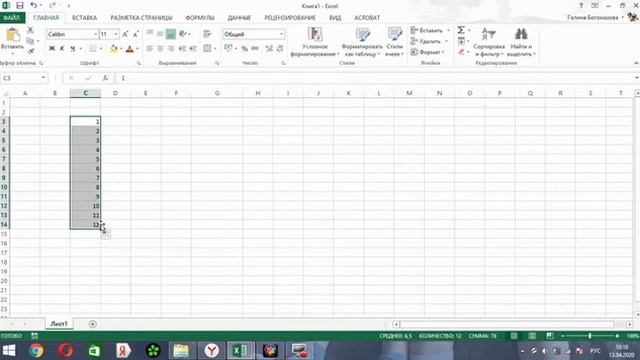640x360 pixels.
Task: Click the formula bar input
Action: 375,78
